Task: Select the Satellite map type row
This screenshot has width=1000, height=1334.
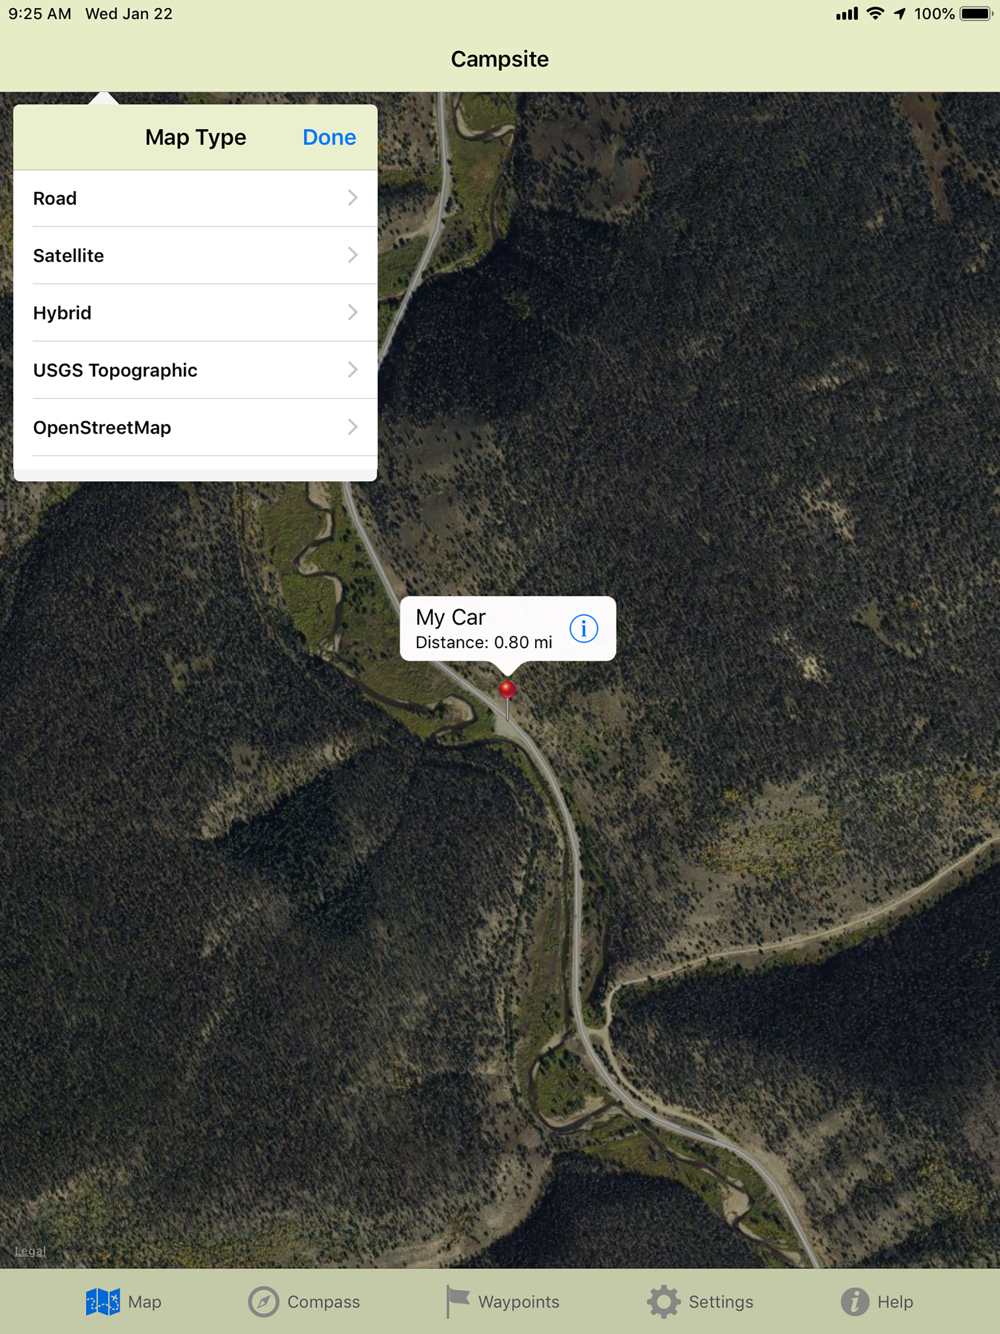Action: [x=195, y=255]
